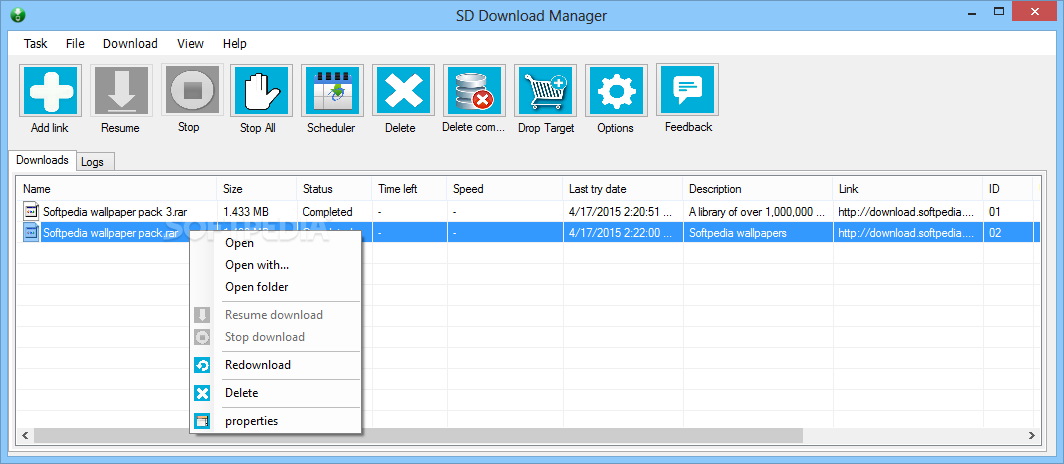The image size is (1064, 464).
Task: Click the Delete icon in context menu
Action: click(202, 393)
